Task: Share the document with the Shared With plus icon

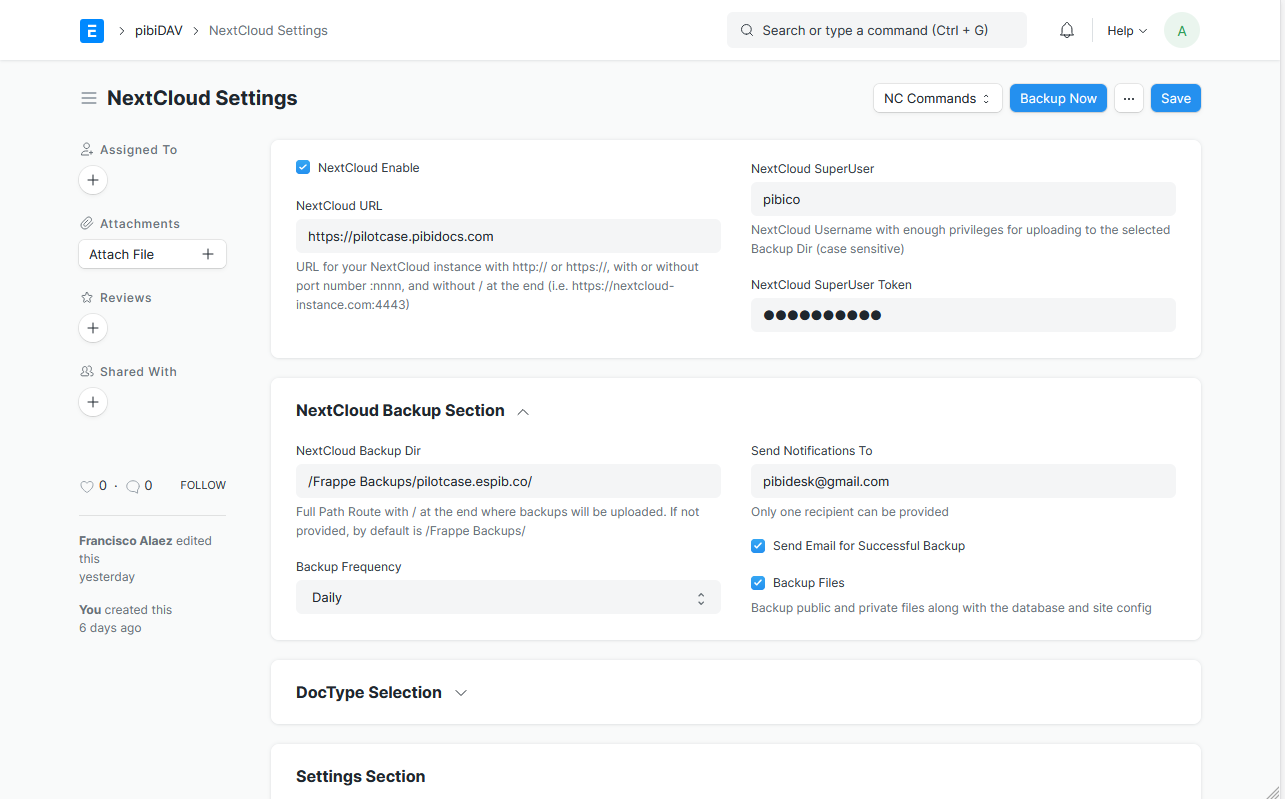Action: click(x=93, y=402)
